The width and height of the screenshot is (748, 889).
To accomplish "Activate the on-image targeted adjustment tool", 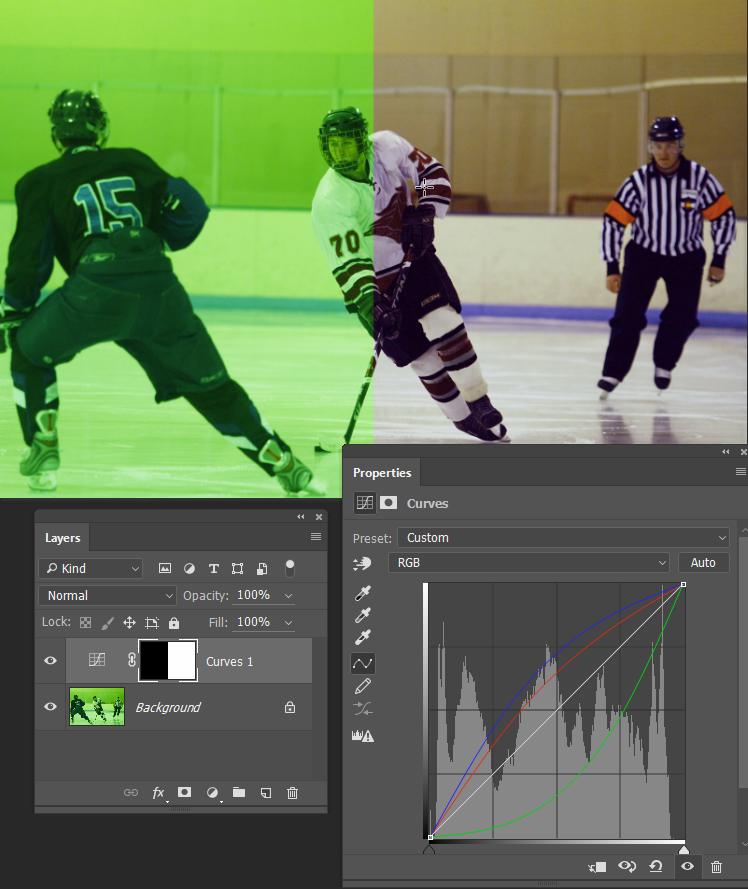I will point(362,563).
